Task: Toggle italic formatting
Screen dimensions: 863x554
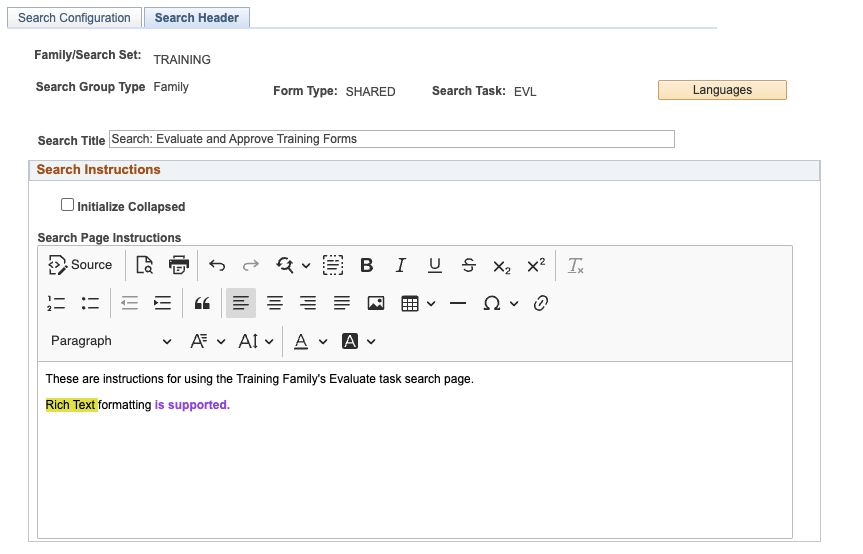Action: [401, 265]
